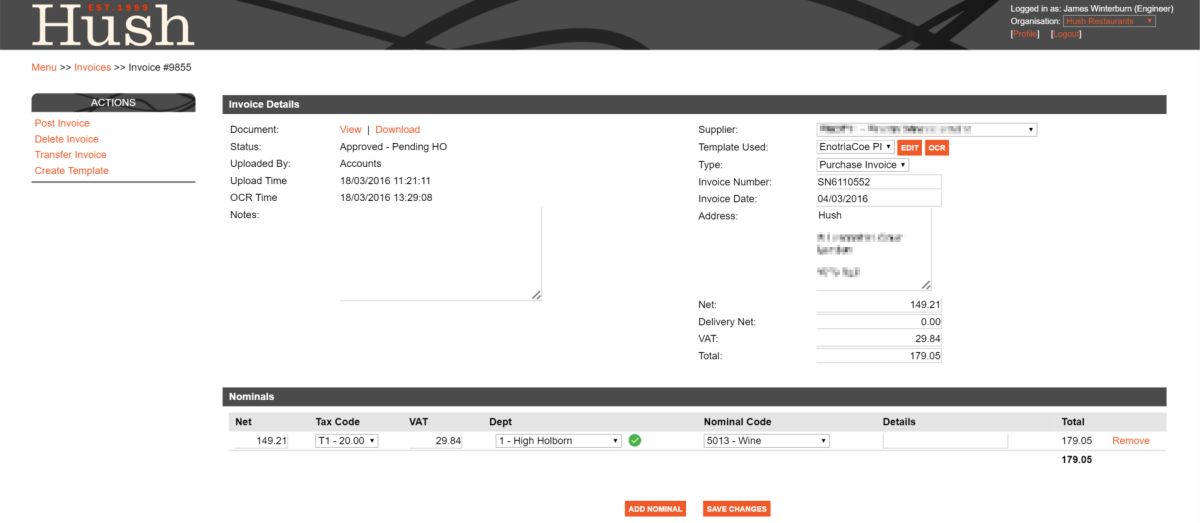The width and height of the screenshot is (1200, 523).
Task: Open the Nominal Code dropdown 5013 - Wine
Action: (x=767, y=440)
